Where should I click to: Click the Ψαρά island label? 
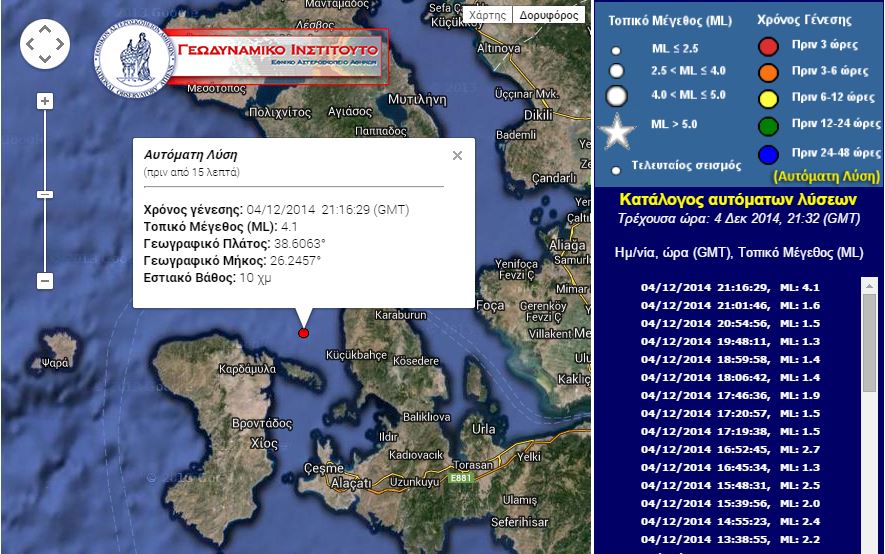click(55, 363)
